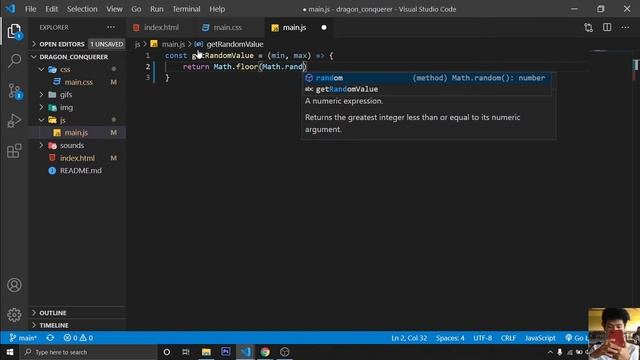The height and width of the screenshot is (360, 640).
Task: Open the File menu
Action: pyautogui.click(x=31, y=9)
